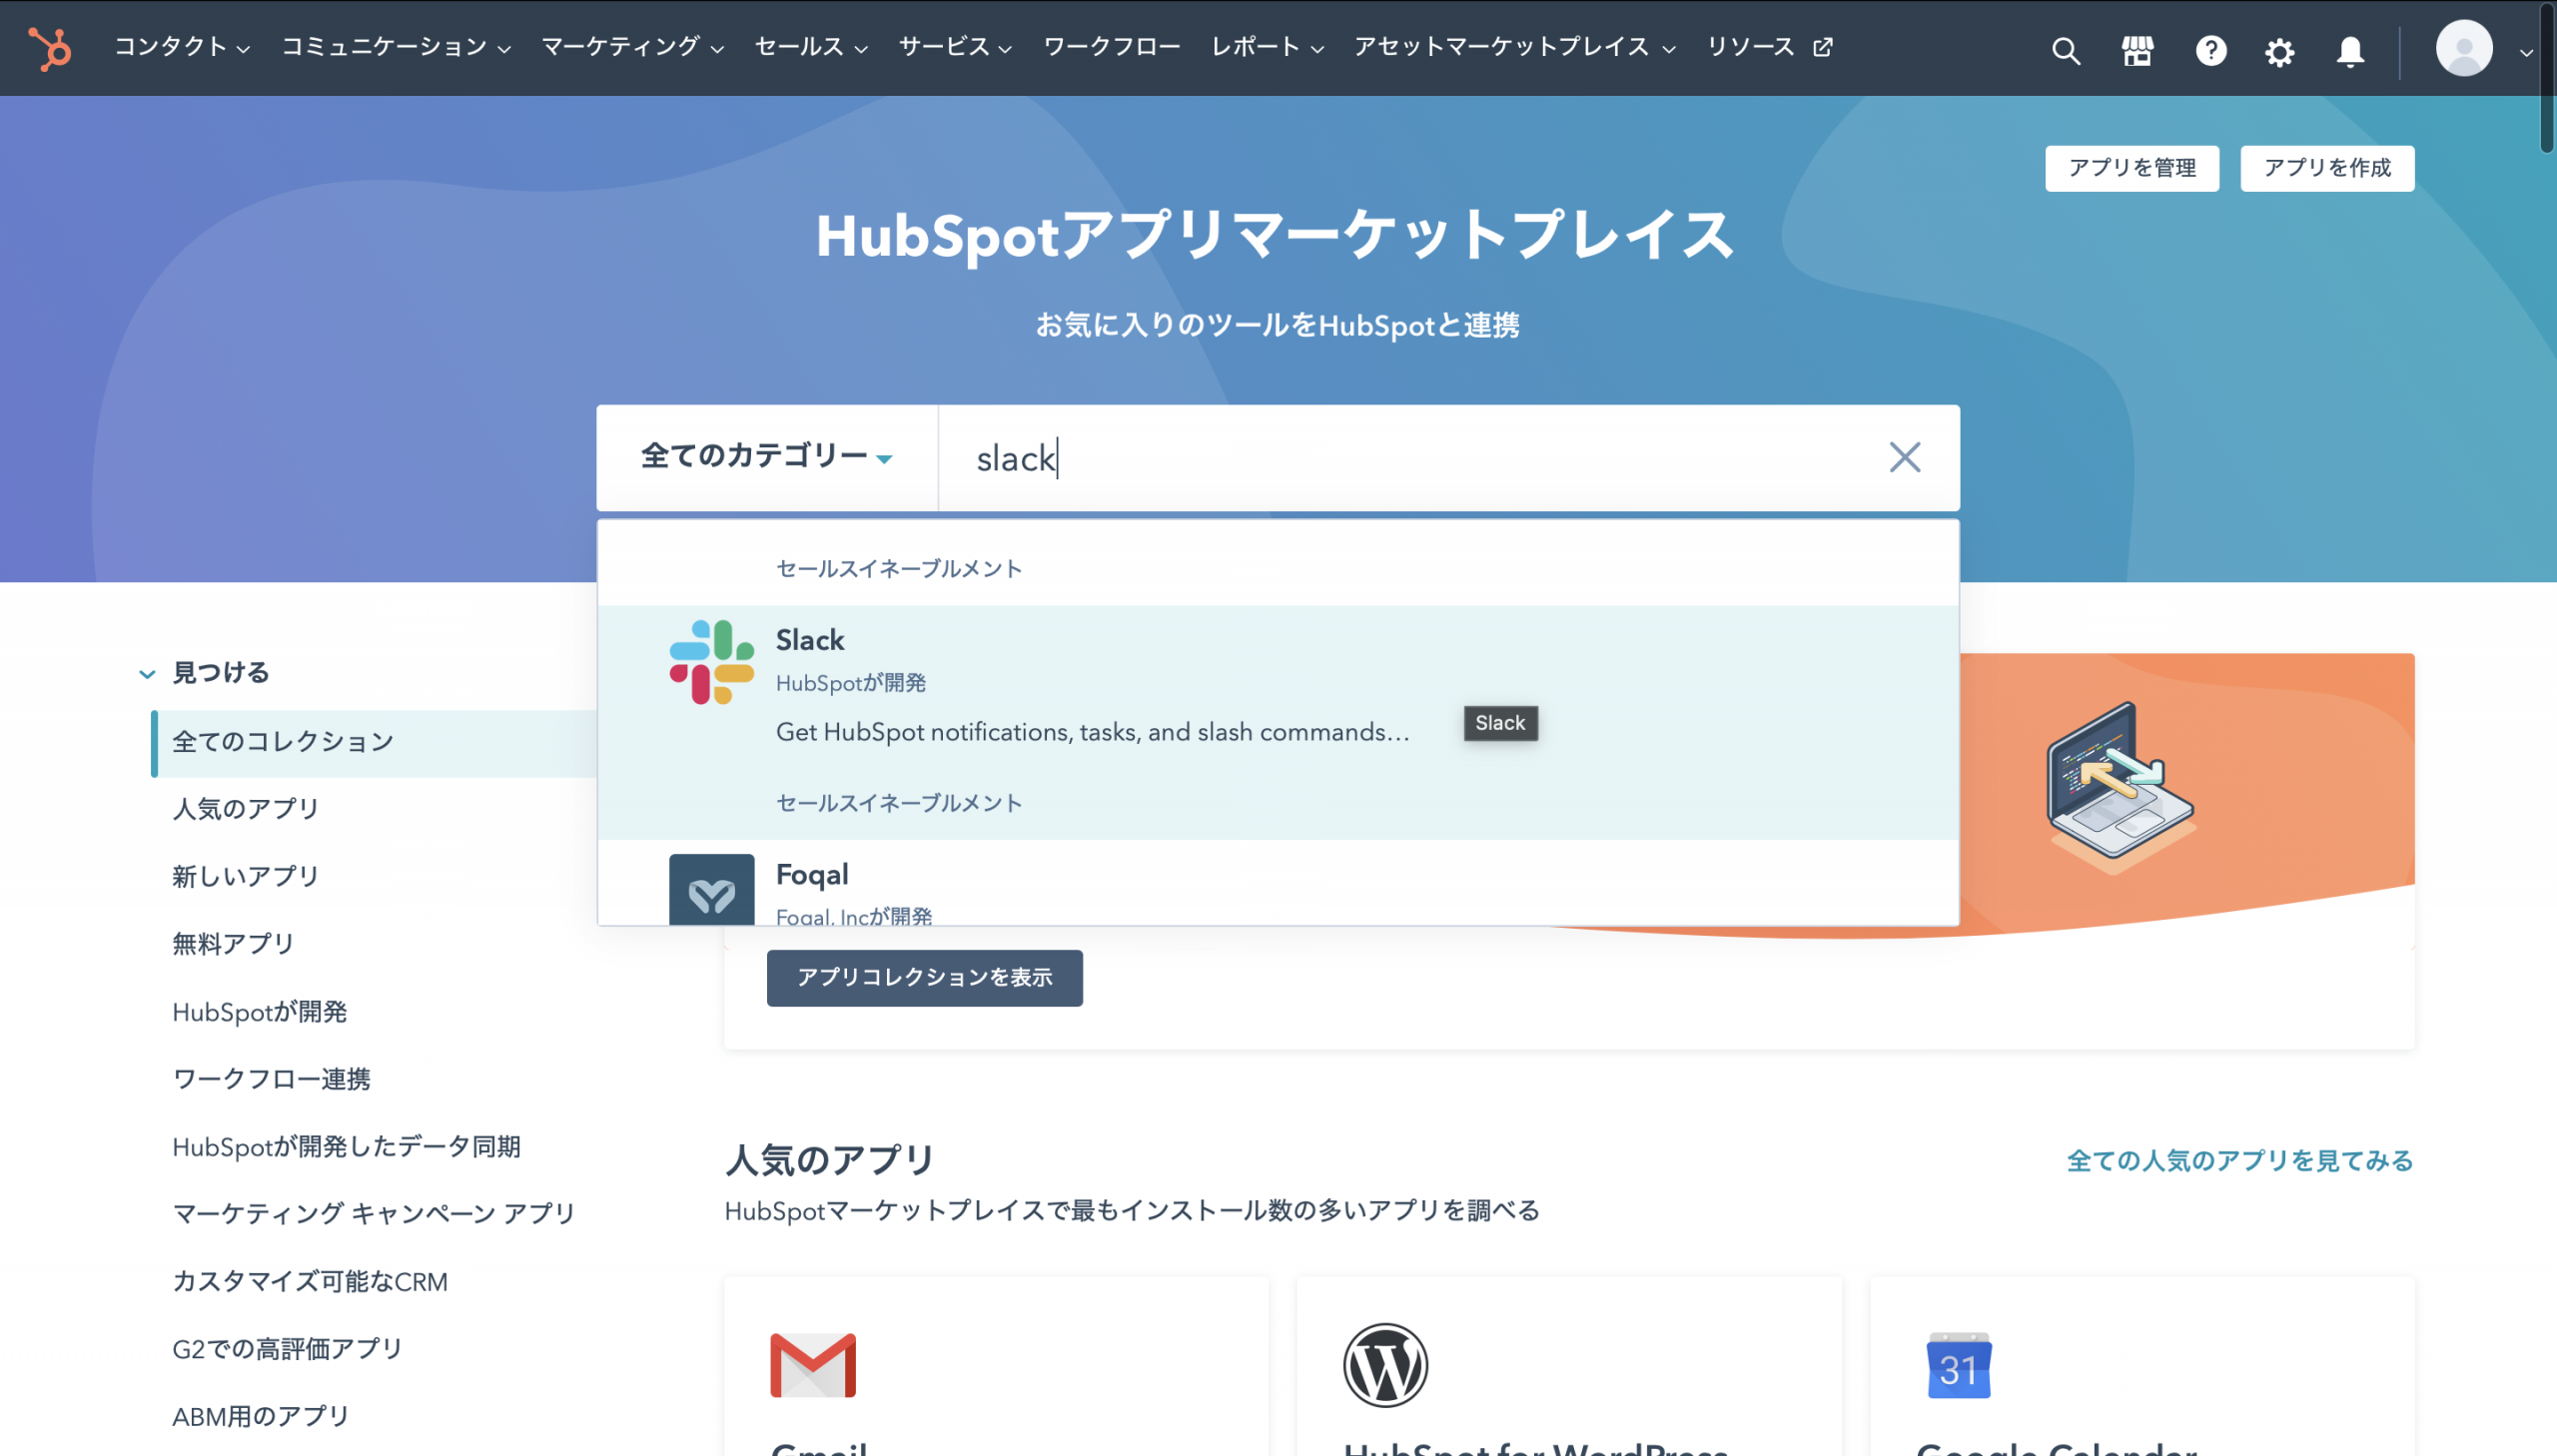This screenshot has height=1456, width=2557.
Task: Clear the search field with X icon
Action: coord(1905,457)
